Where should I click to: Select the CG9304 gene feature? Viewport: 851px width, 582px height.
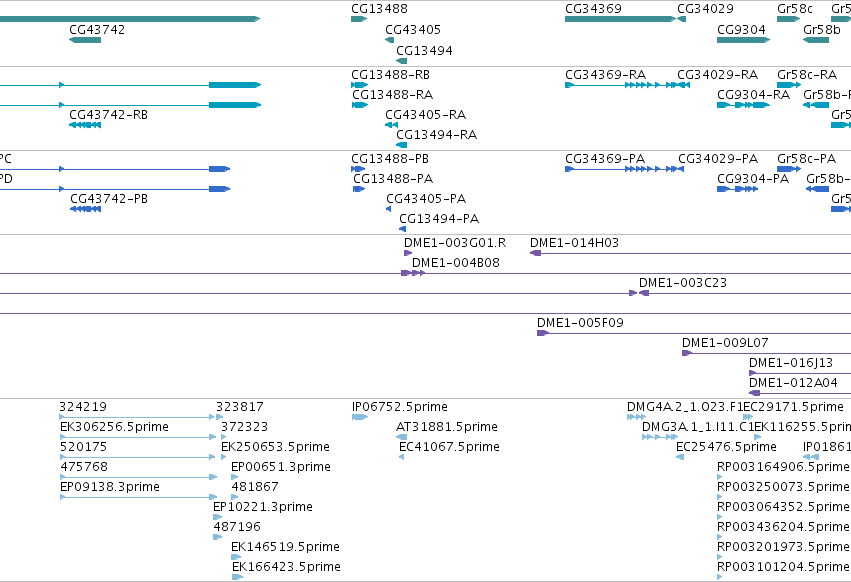(x=743, y=40)
